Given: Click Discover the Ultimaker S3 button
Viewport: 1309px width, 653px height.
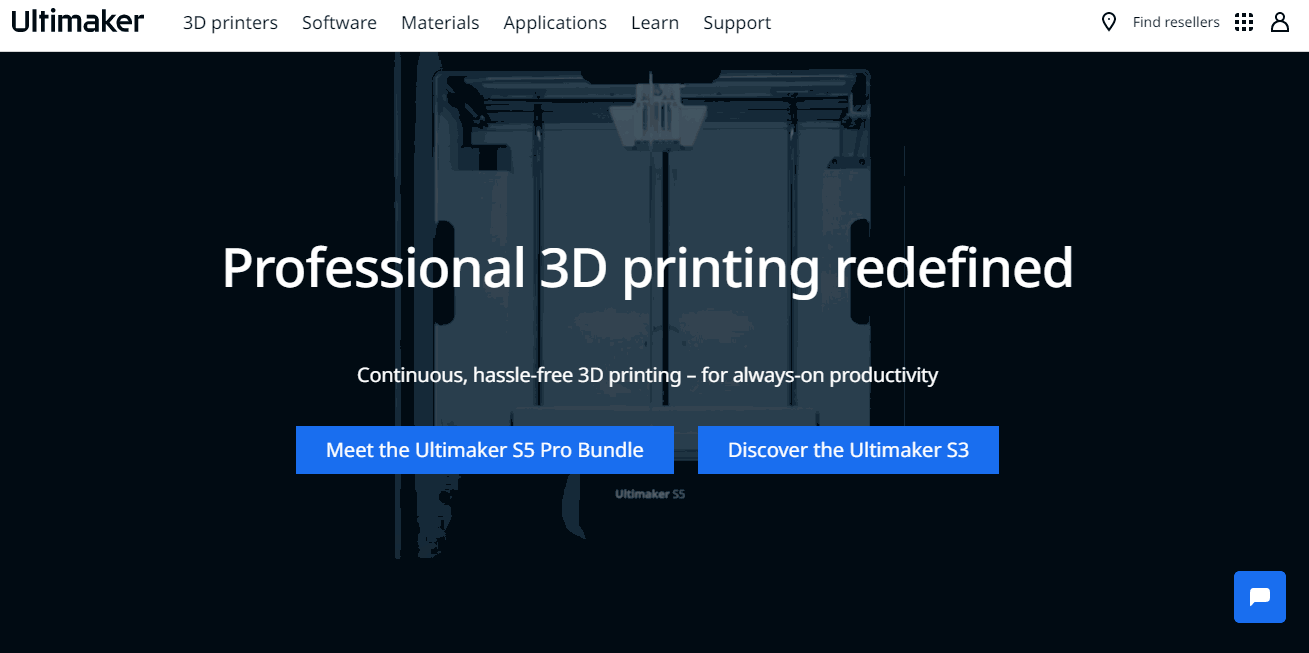Looking at the screenshot, I should coord(848,450).
